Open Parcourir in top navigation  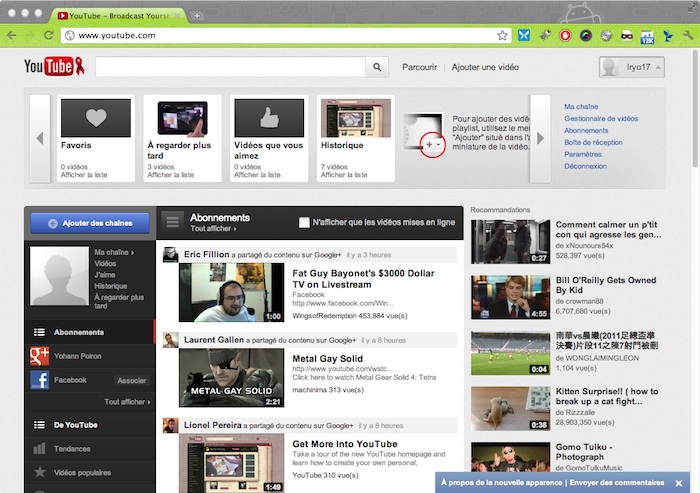coord(419,67)
